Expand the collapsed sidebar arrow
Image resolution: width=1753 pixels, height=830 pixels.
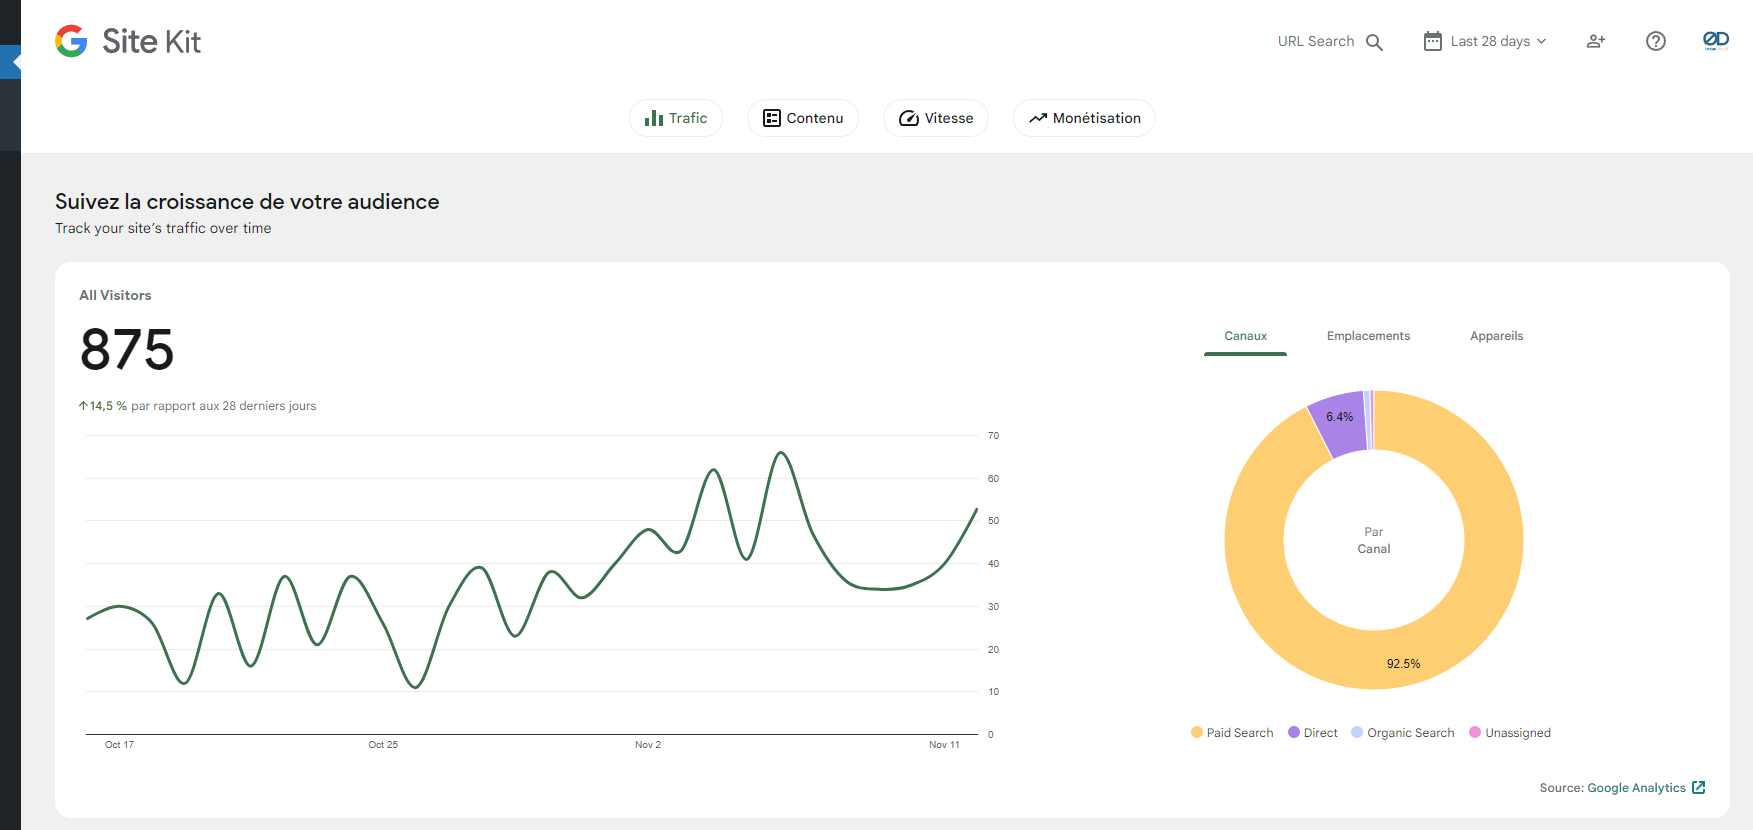tap(12, 62)
